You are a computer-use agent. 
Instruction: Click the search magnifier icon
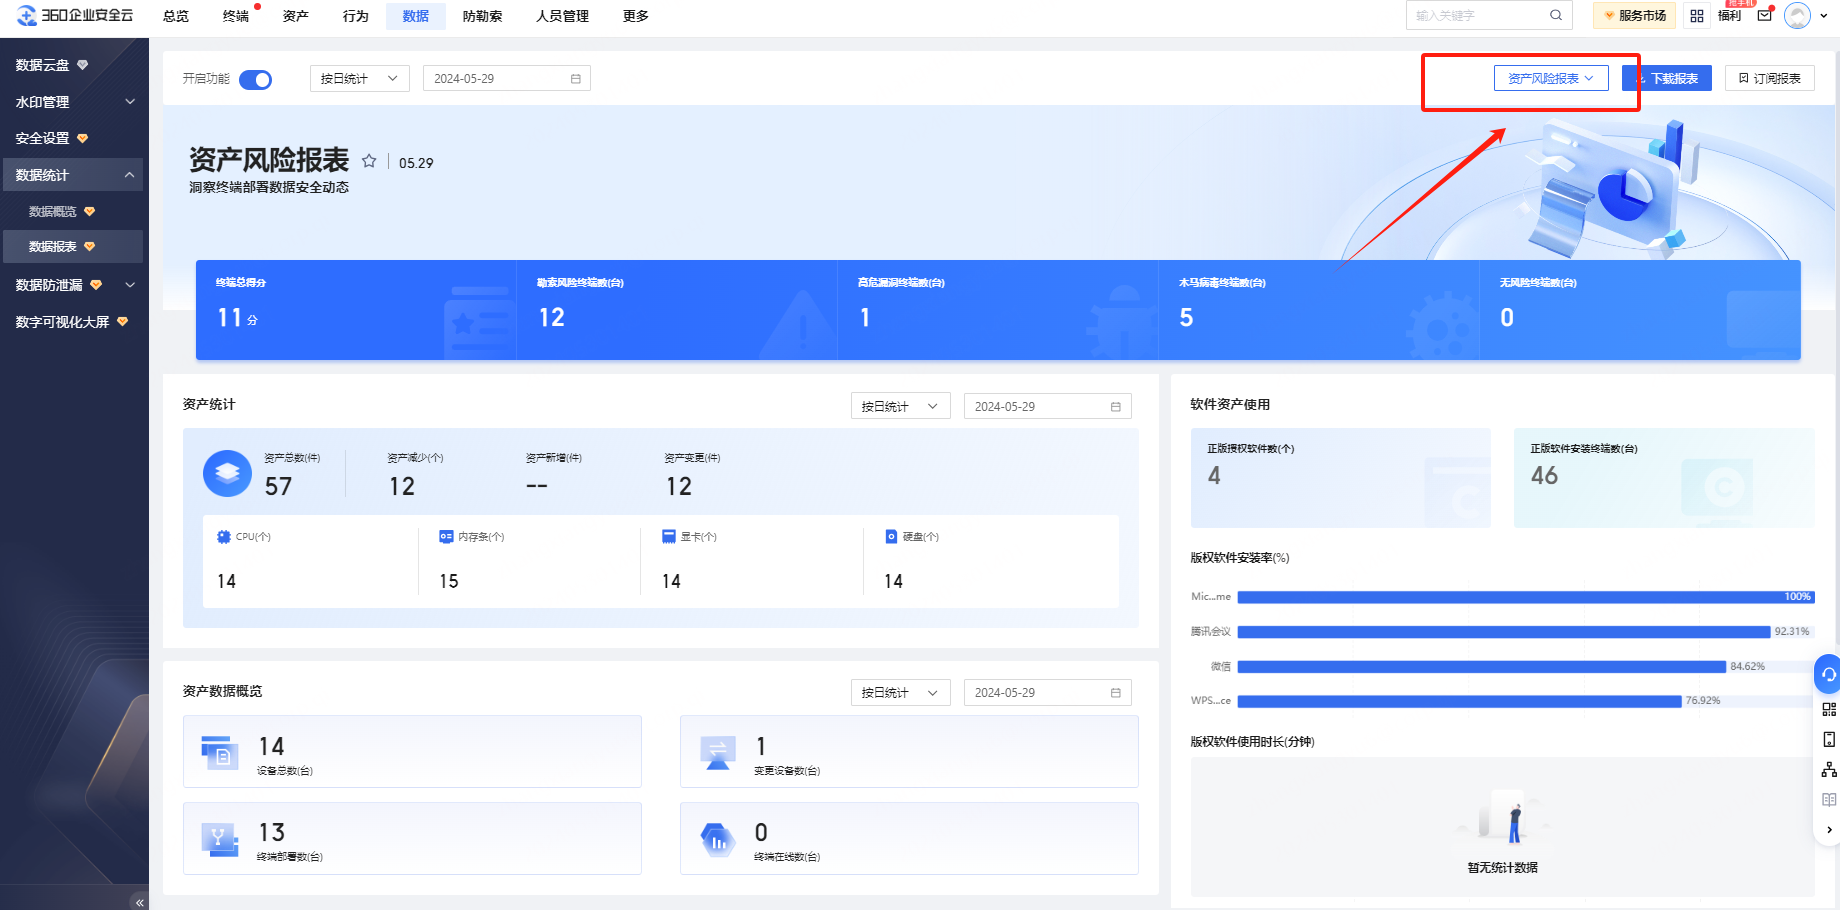click(x=1556, y=15)
